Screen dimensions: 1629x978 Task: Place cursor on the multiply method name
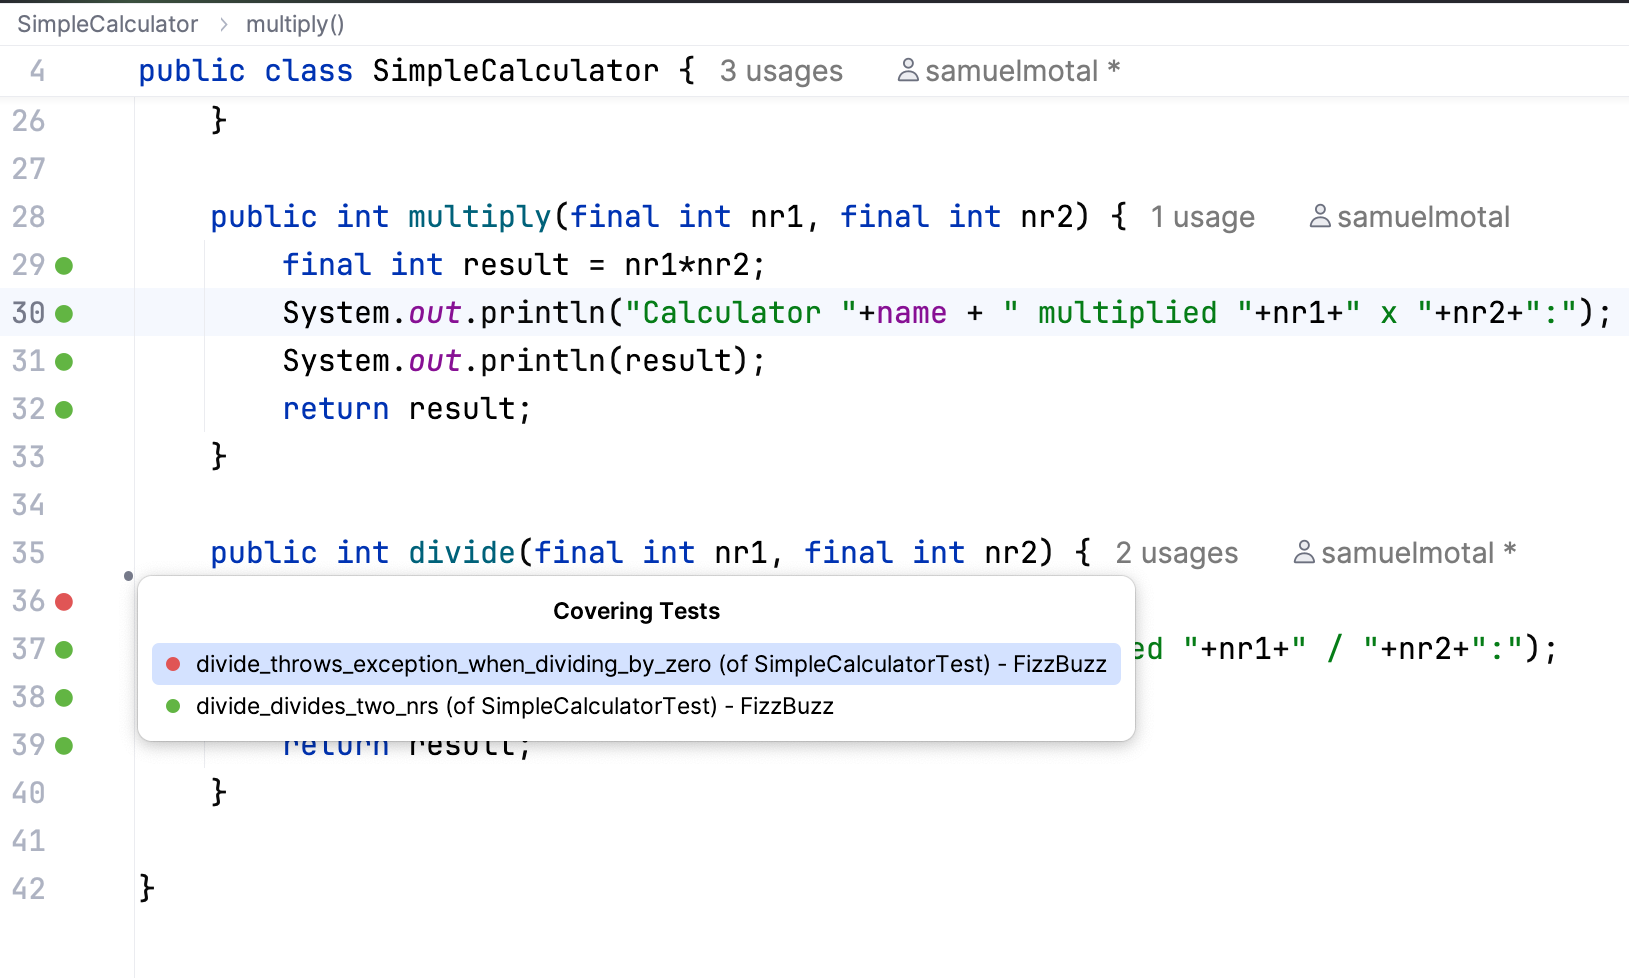479,217
